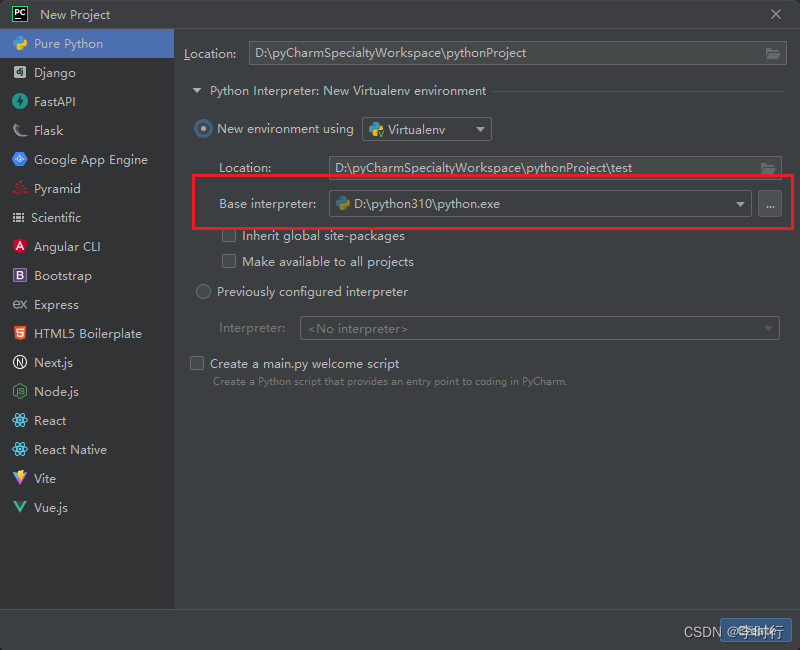Click D:\python310\python.exe interpreter text
This screenshot has width=800, height=650.
427,204
